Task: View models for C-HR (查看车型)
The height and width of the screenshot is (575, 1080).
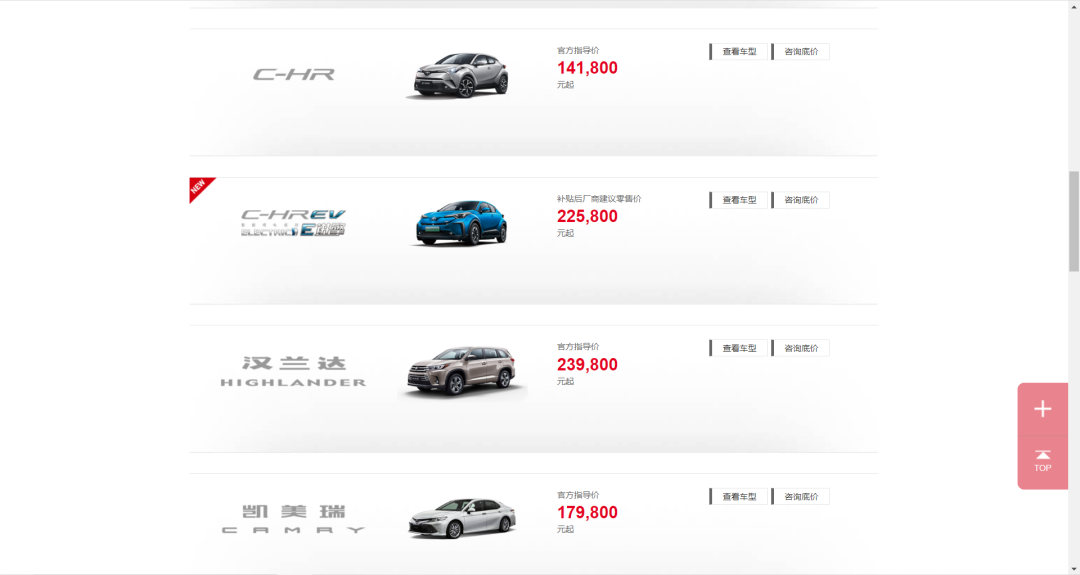Action: point(738,52)
